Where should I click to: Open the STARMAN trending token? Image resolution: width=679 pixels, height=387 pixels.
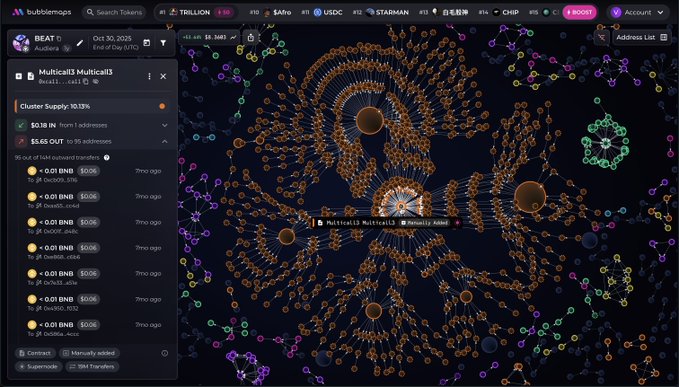point(381,12)
